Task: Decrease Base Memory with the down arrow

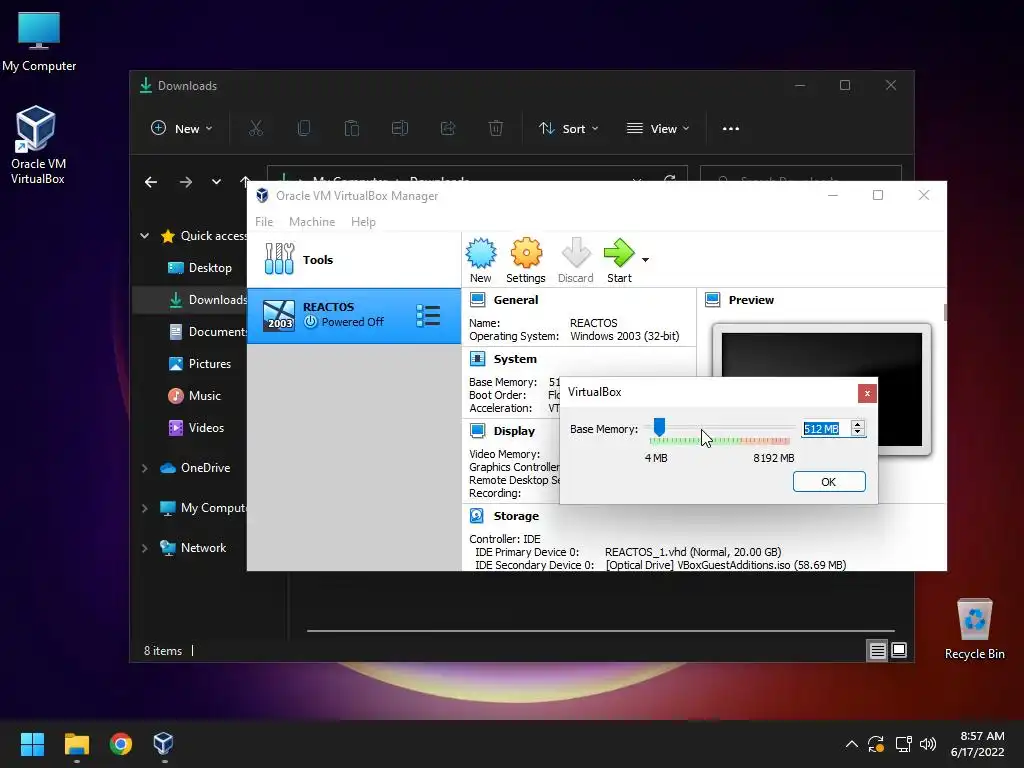Action: pos(857,432)
